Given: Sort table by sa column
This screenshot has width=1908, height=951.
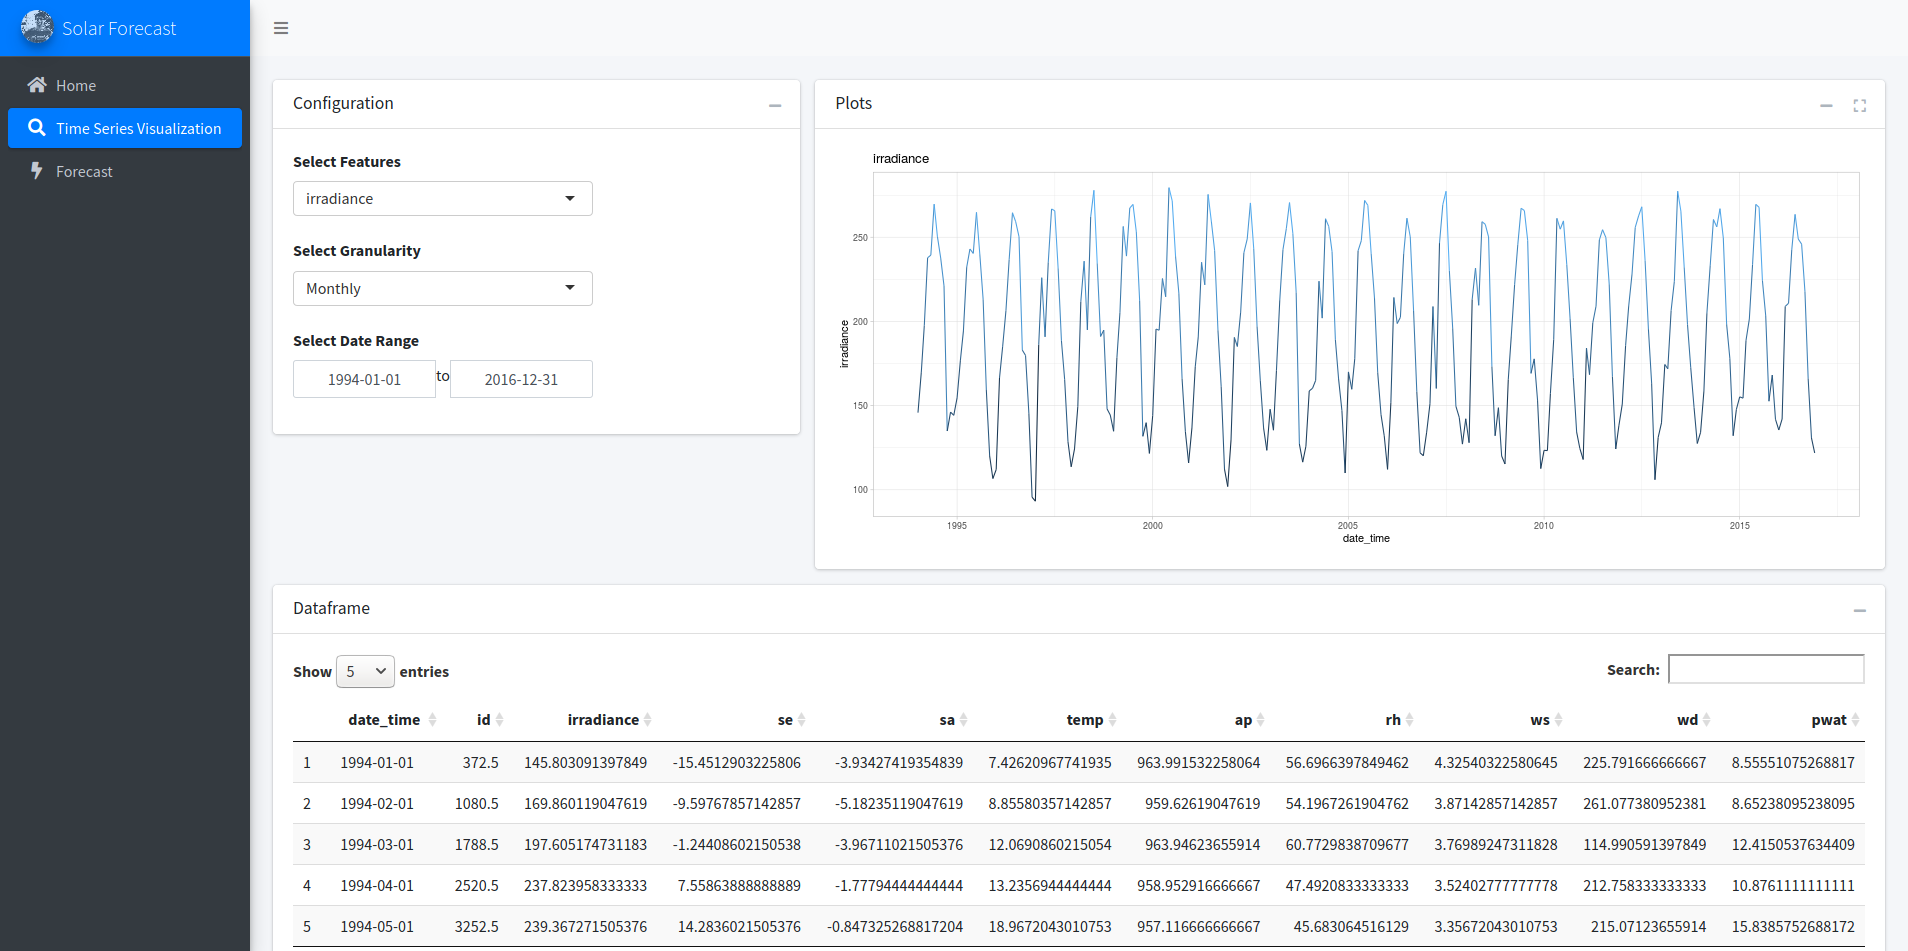Looking at the screenshot, I should pyautogui.click(x=953, y=720).
